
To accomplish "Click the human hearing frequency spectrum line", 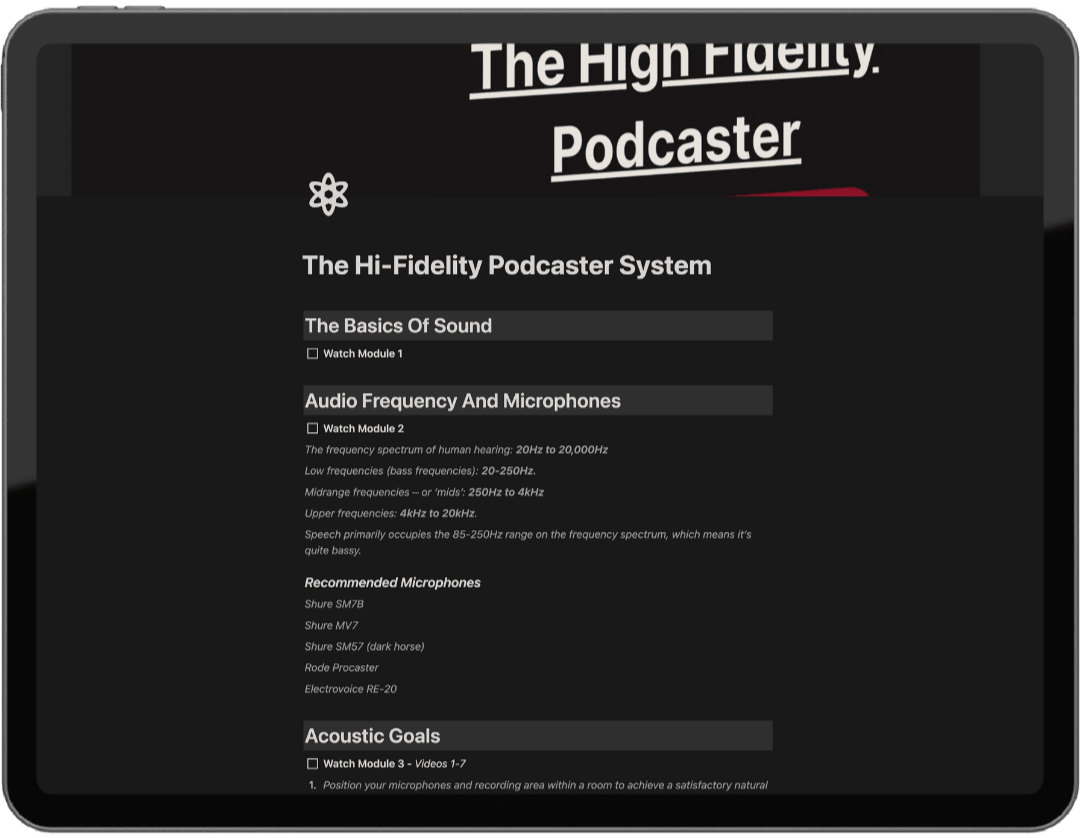I will (456, 450).
